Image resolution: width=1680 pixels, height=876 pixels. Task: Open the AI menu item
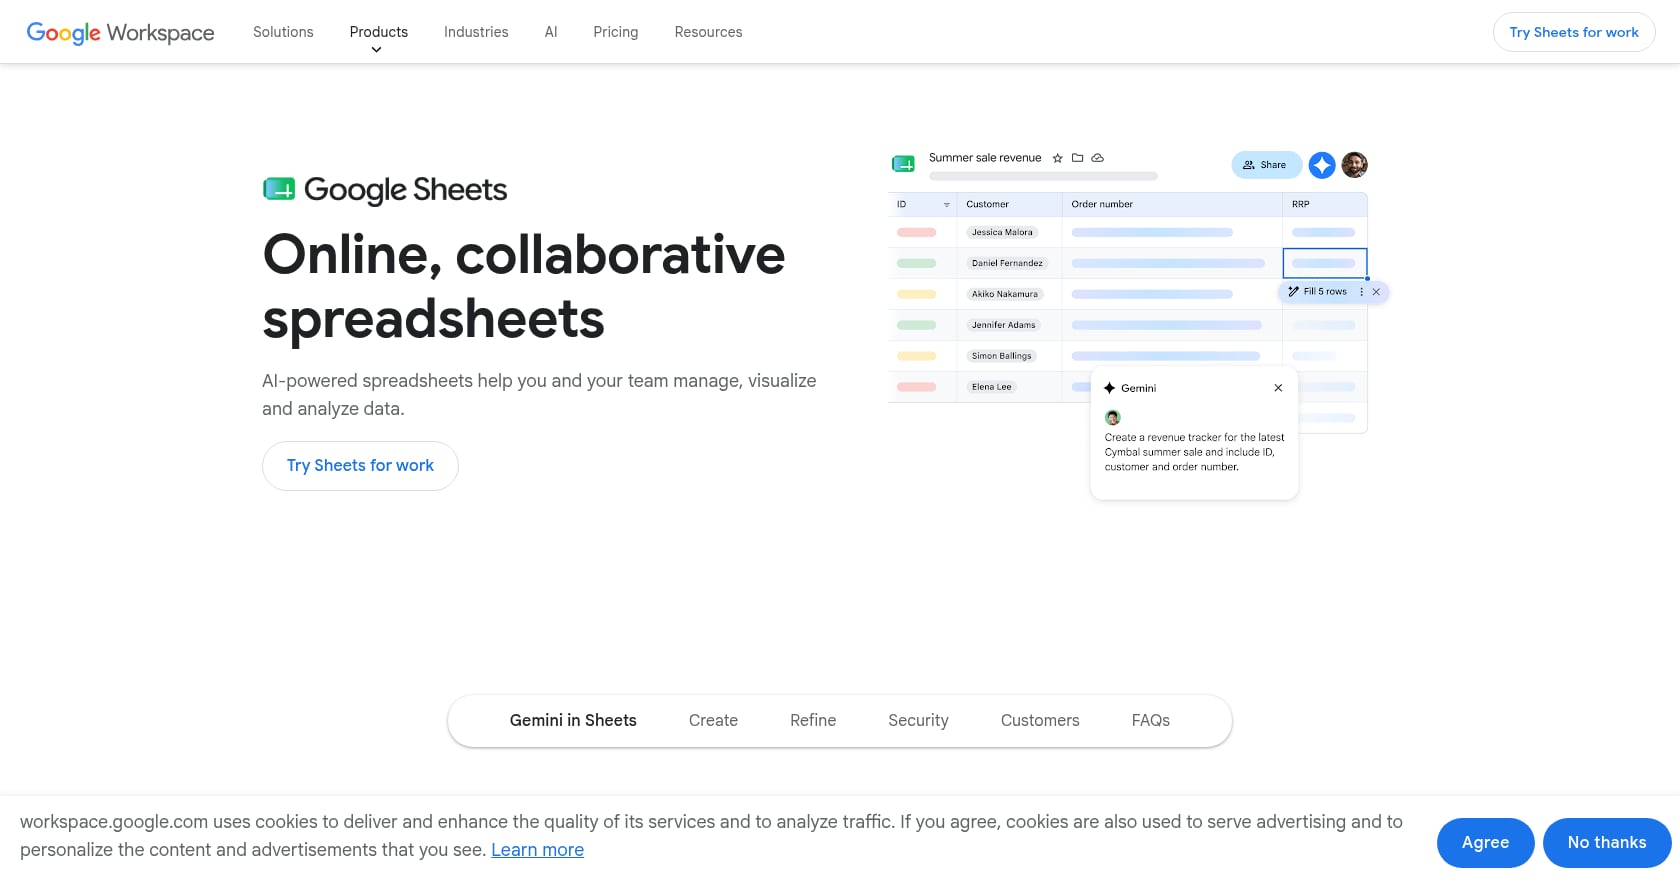[x=551, y=32]
